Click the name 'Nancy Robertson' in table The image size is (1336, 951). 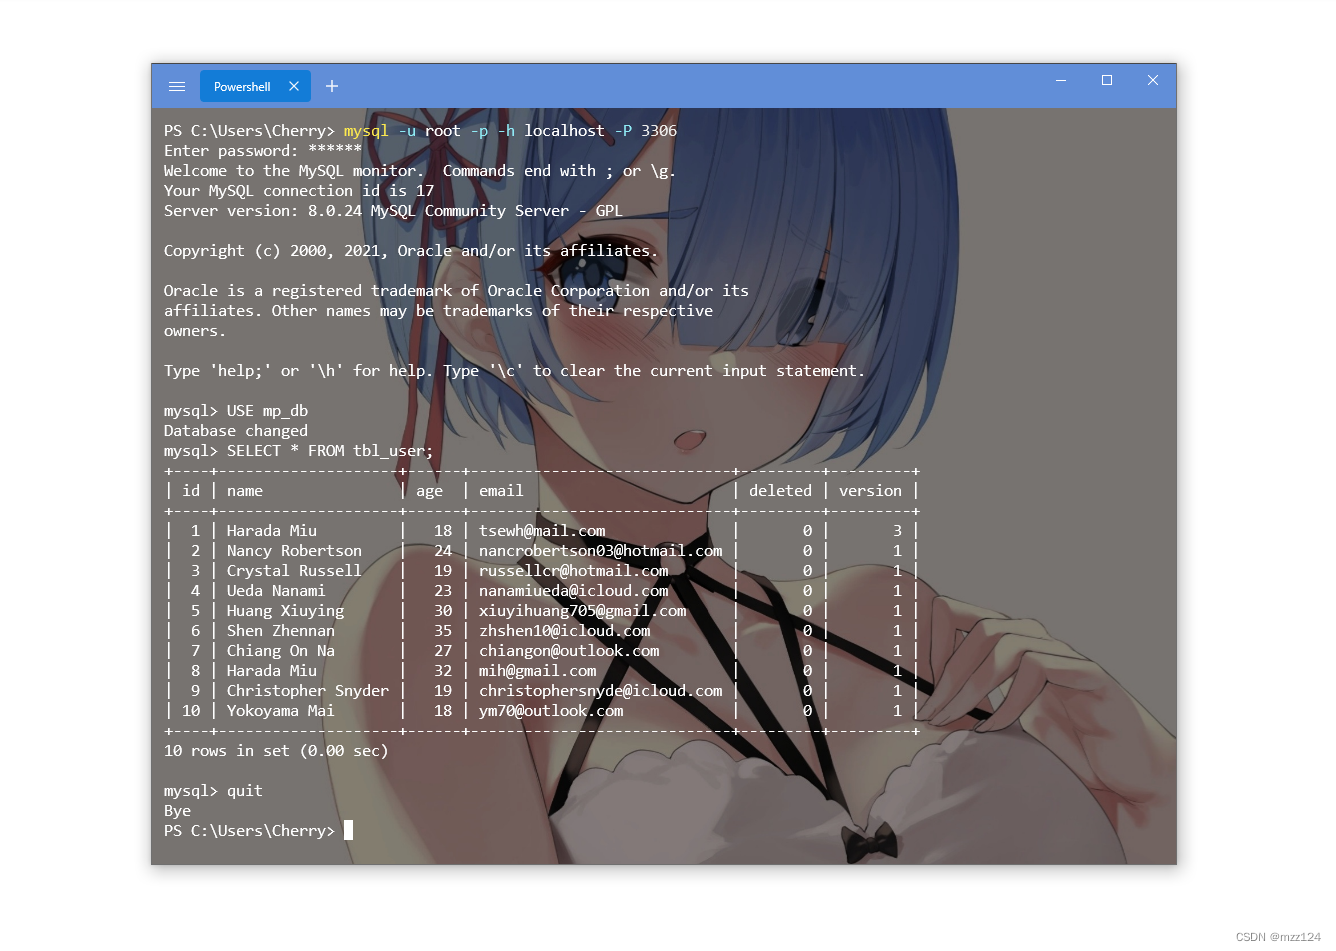tap(294, 551)
